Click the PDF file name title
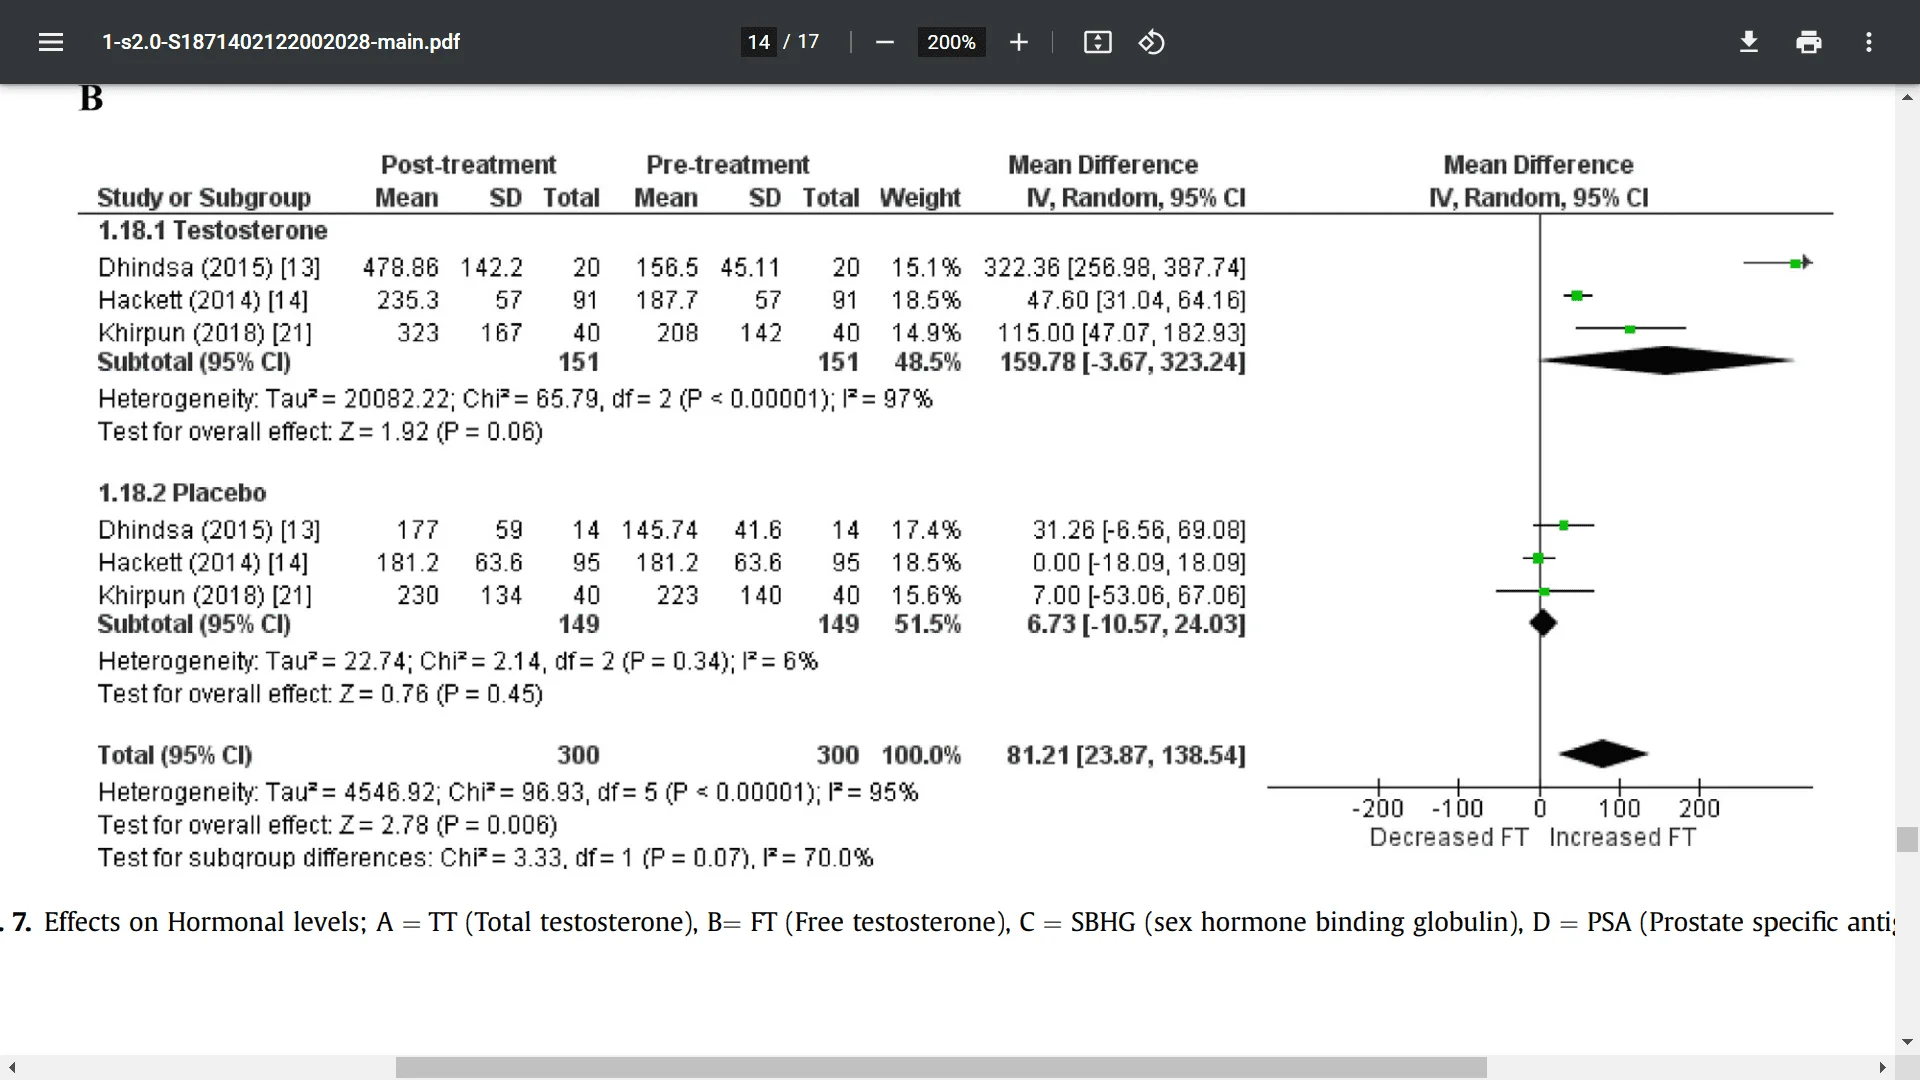Screen dimensions: 1920x1080 (281, 42)
